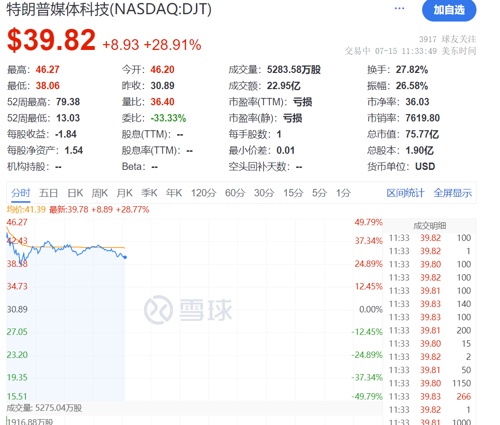Choose the 30分 interval tab
The height and width of the screenshot is (425, 500).
[x=264, y=193]
